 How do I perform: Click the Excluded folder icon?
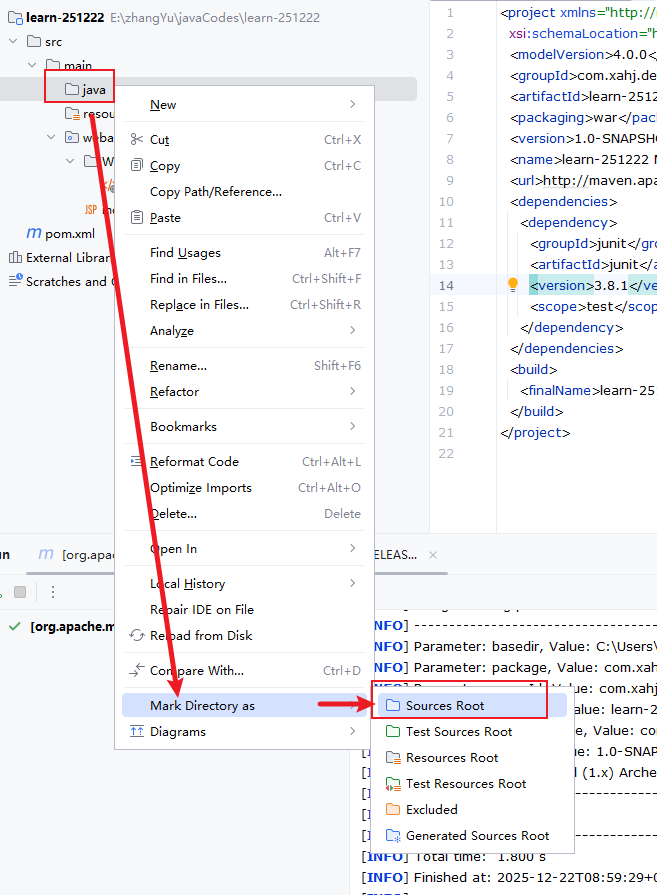pos(393,809)
